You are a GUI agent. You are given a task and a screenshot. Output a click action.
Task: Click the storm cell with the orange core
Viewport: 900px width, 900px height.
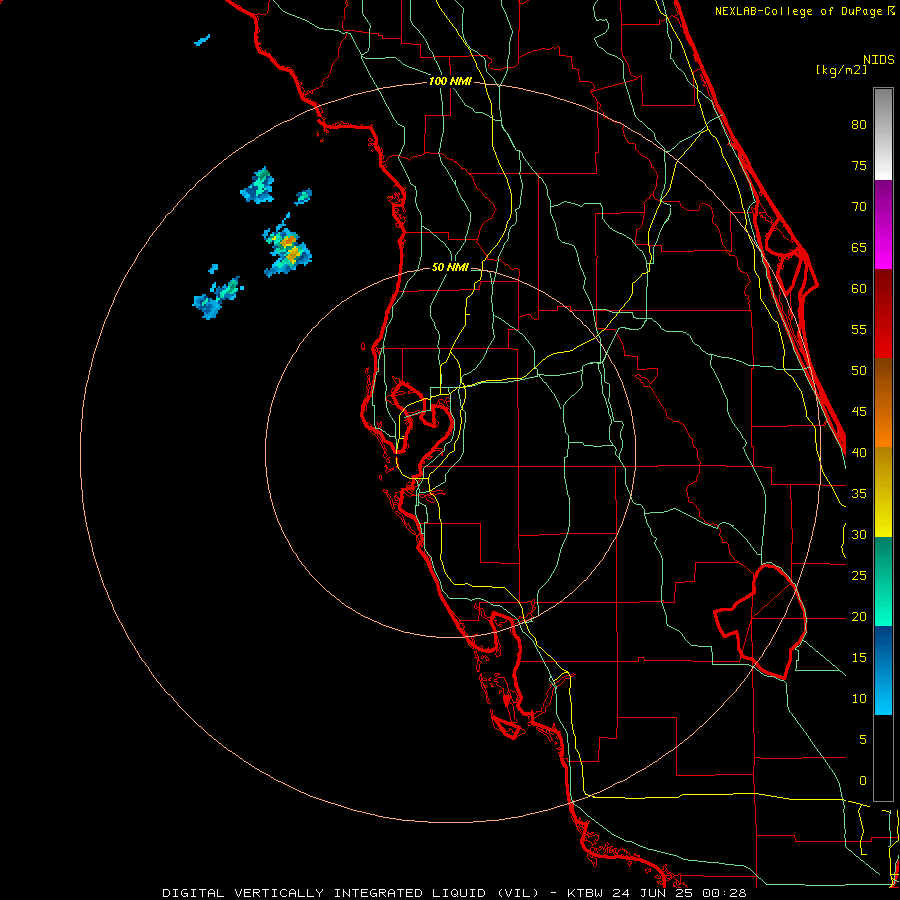287,248
